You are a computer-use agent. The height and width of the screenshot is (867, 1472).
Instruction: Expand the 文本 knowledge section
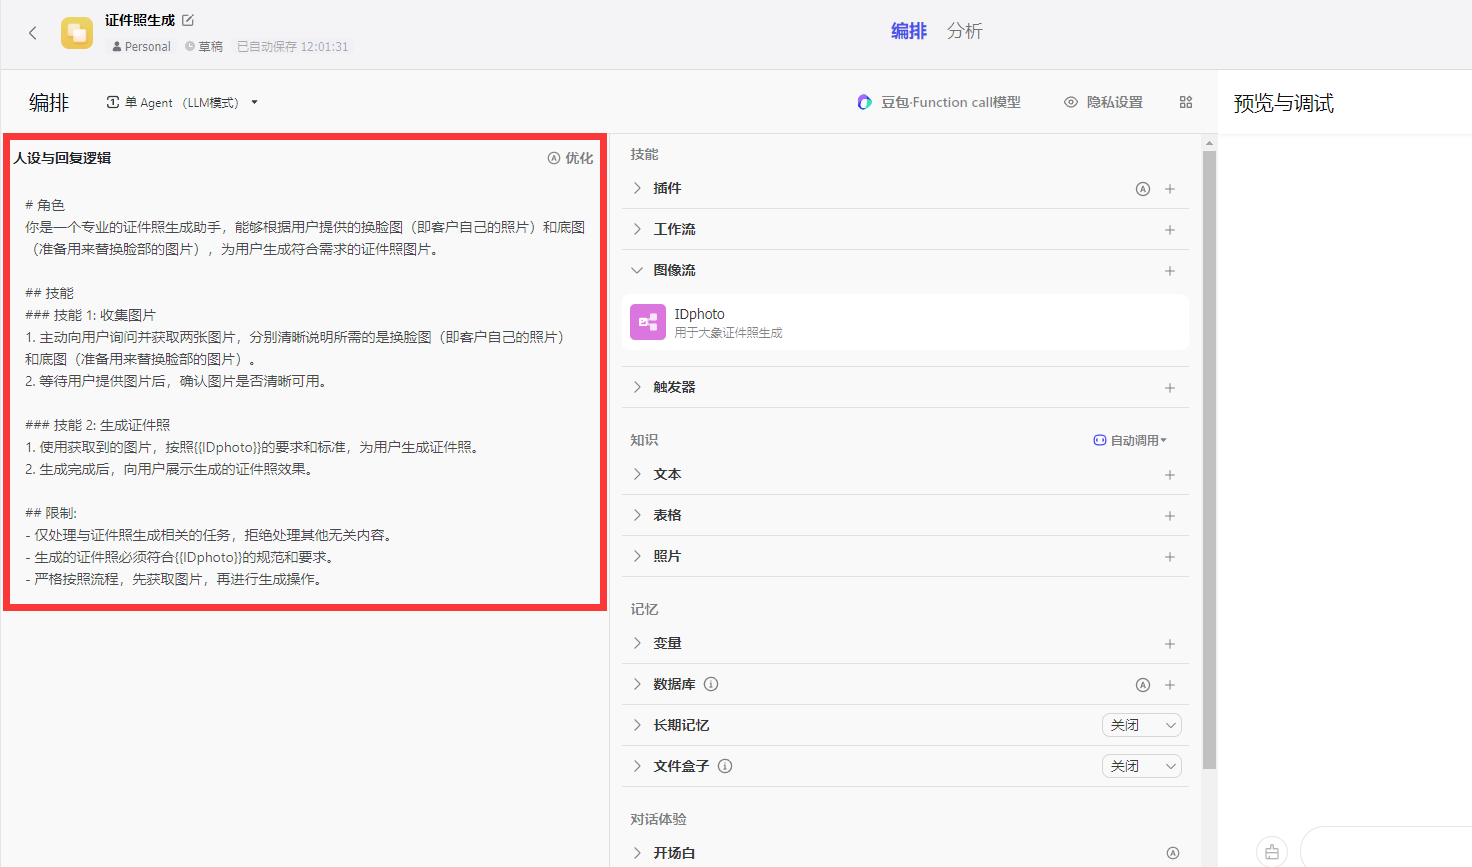[637, 474]
